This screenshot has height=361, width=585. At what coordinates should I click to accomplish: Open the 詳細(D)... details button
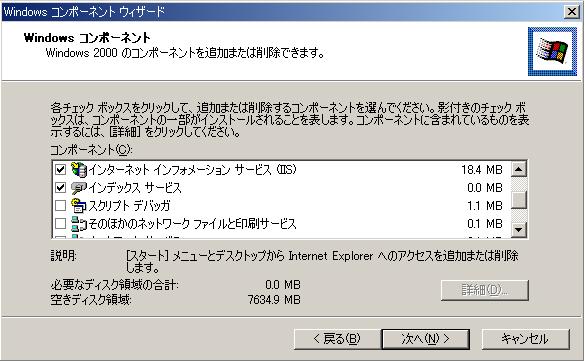(485, 290)
